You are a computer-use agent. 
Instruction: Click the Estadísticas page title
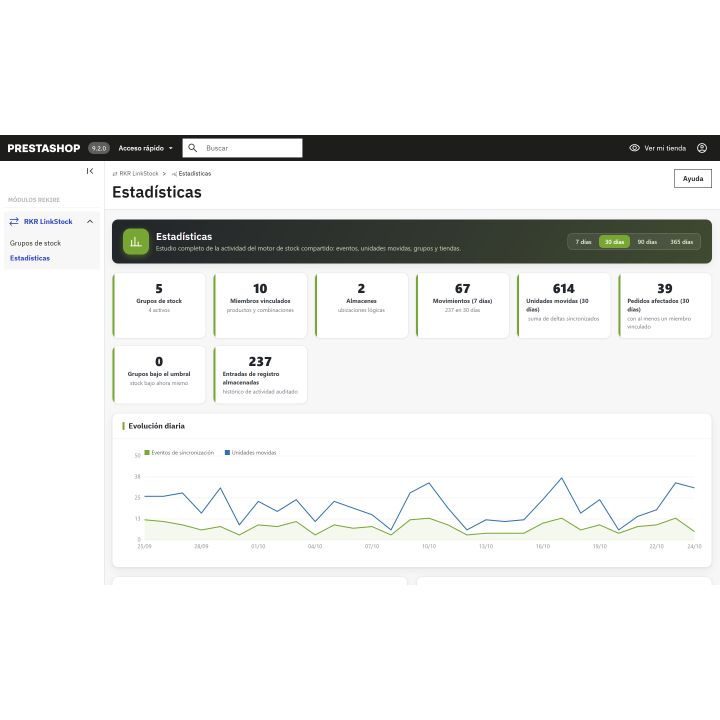157,192
